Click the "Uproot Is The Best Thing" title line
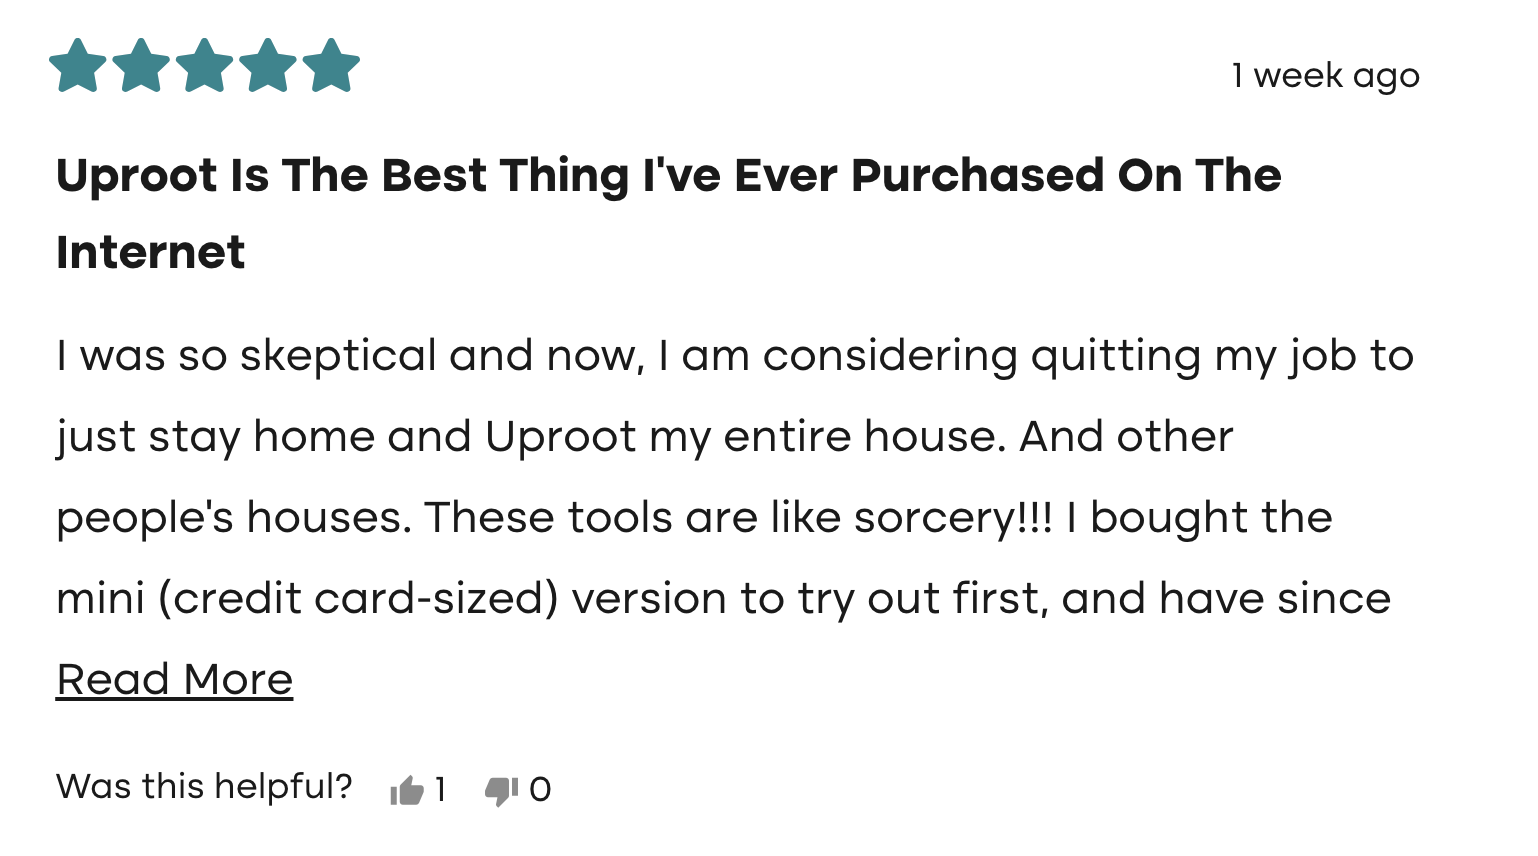The width and height of the screenshot is (1538, 856). click(668, 176)
